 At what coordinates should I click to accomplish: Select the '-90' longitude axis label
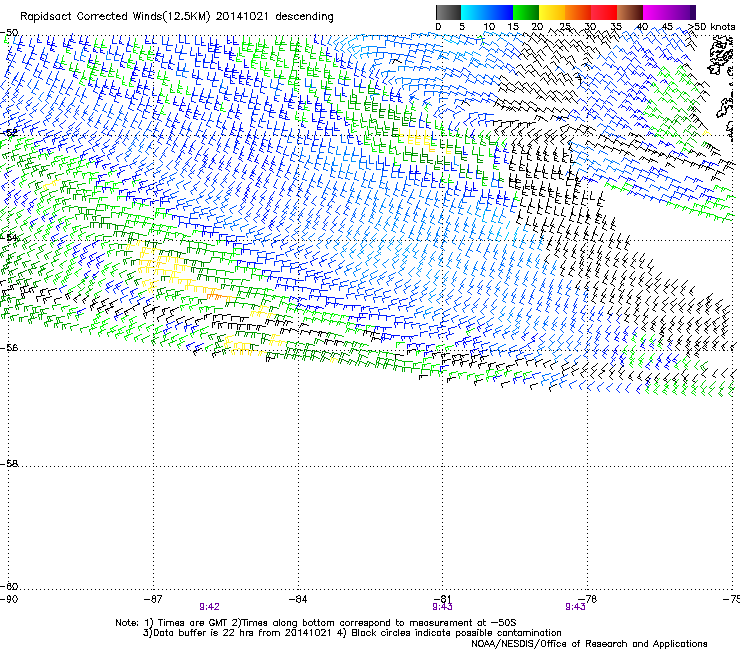click(9, 599)
